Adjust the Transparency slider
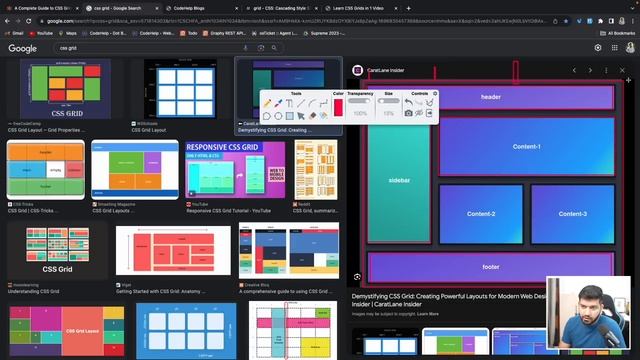Image resolution: width=640 pixels, height=360 pixels. pyautogui.click(x=360, y=101)
